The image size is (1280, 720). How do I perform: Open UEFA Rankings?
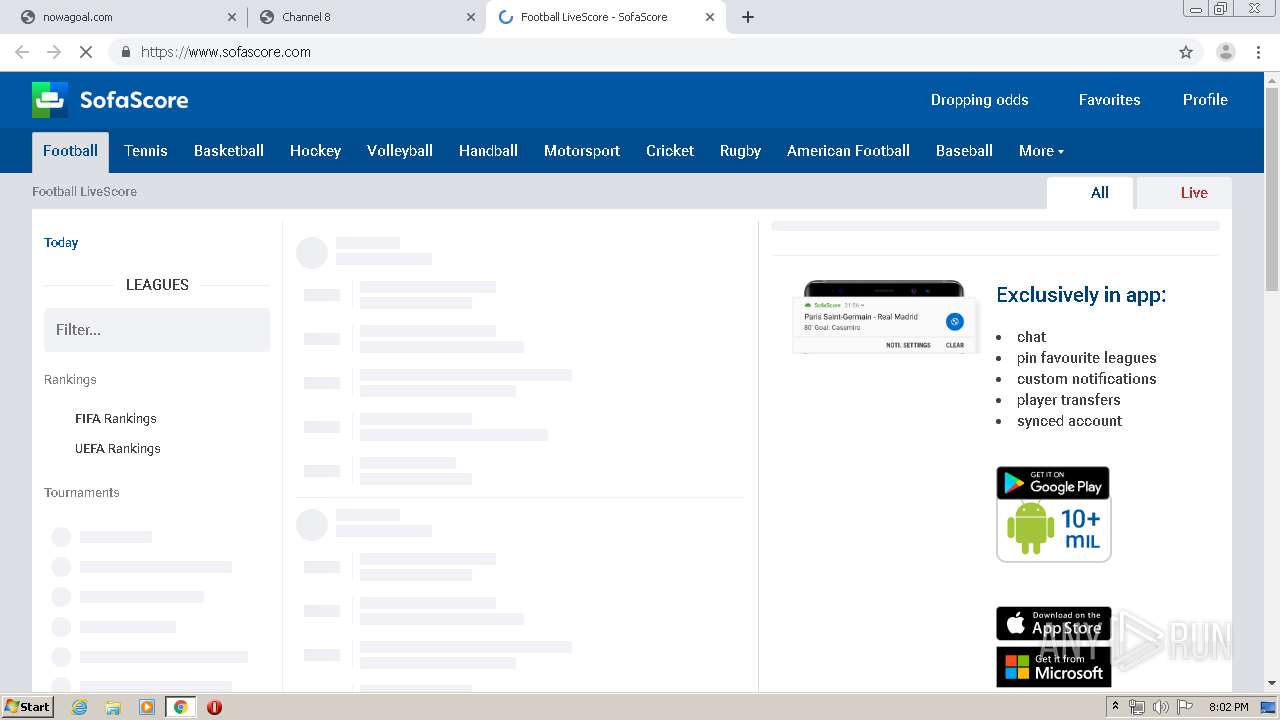click(118, 449)
